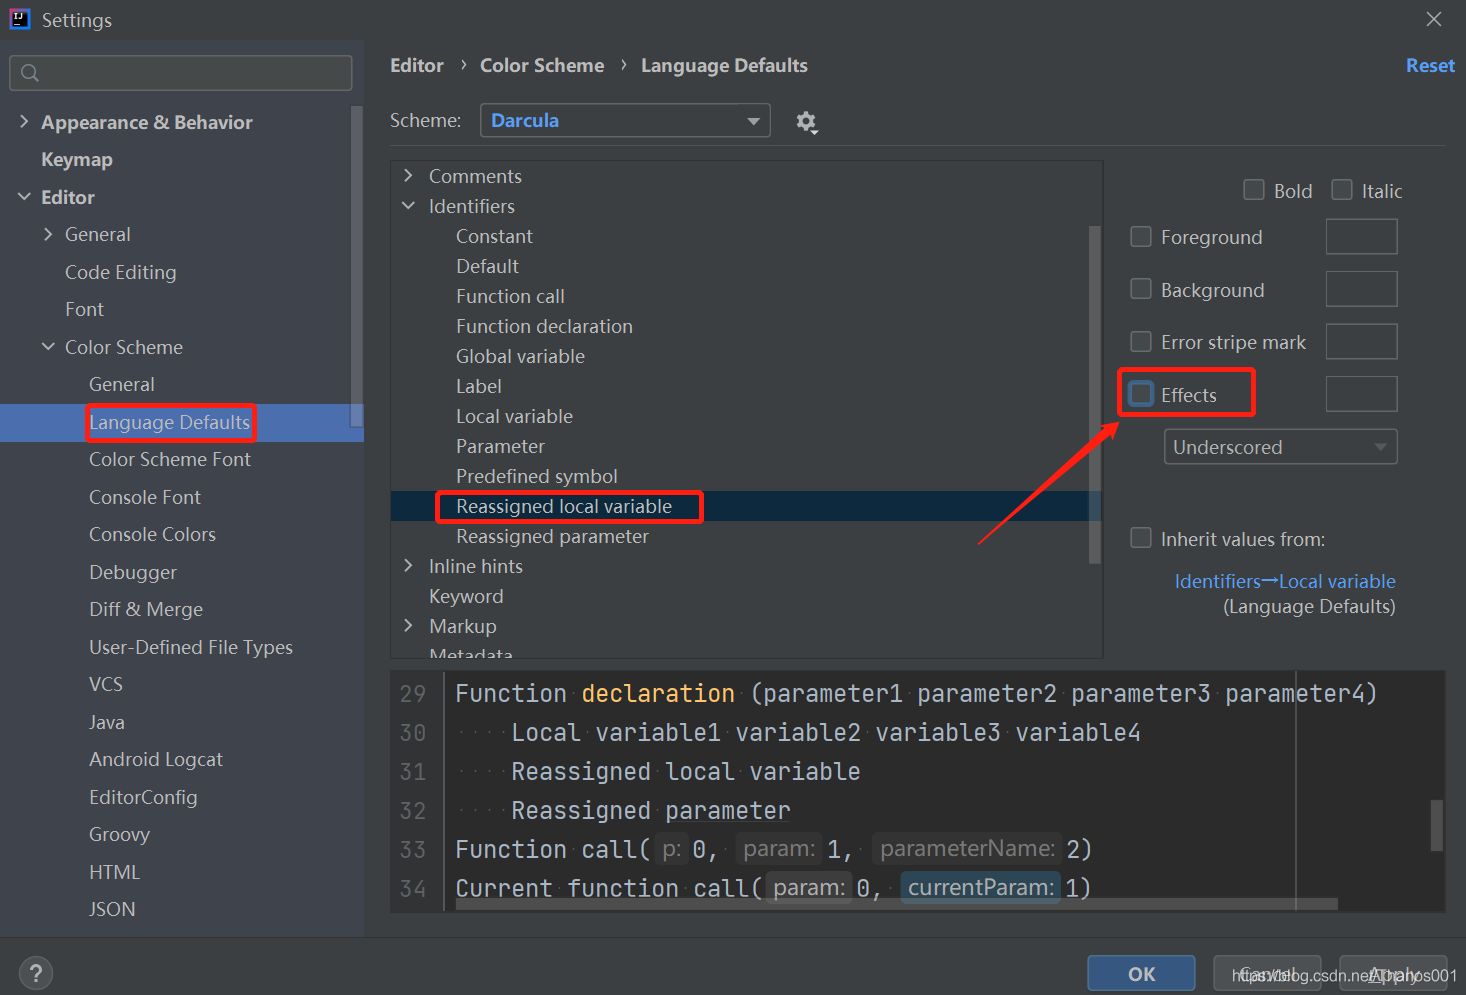
Task: Toggle the Error stripe mark checkbox
Action: pyautogui.click(x=1141, y=342)
